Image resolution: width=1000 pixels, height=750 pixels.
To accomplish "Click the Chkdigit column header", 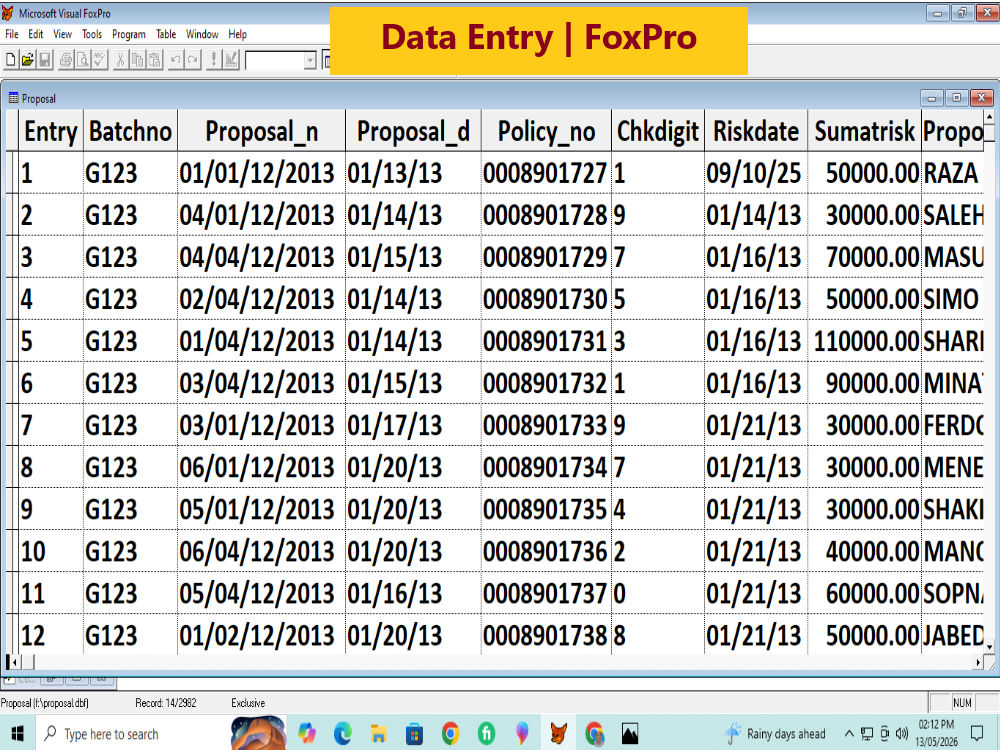I will pos(658,131).
